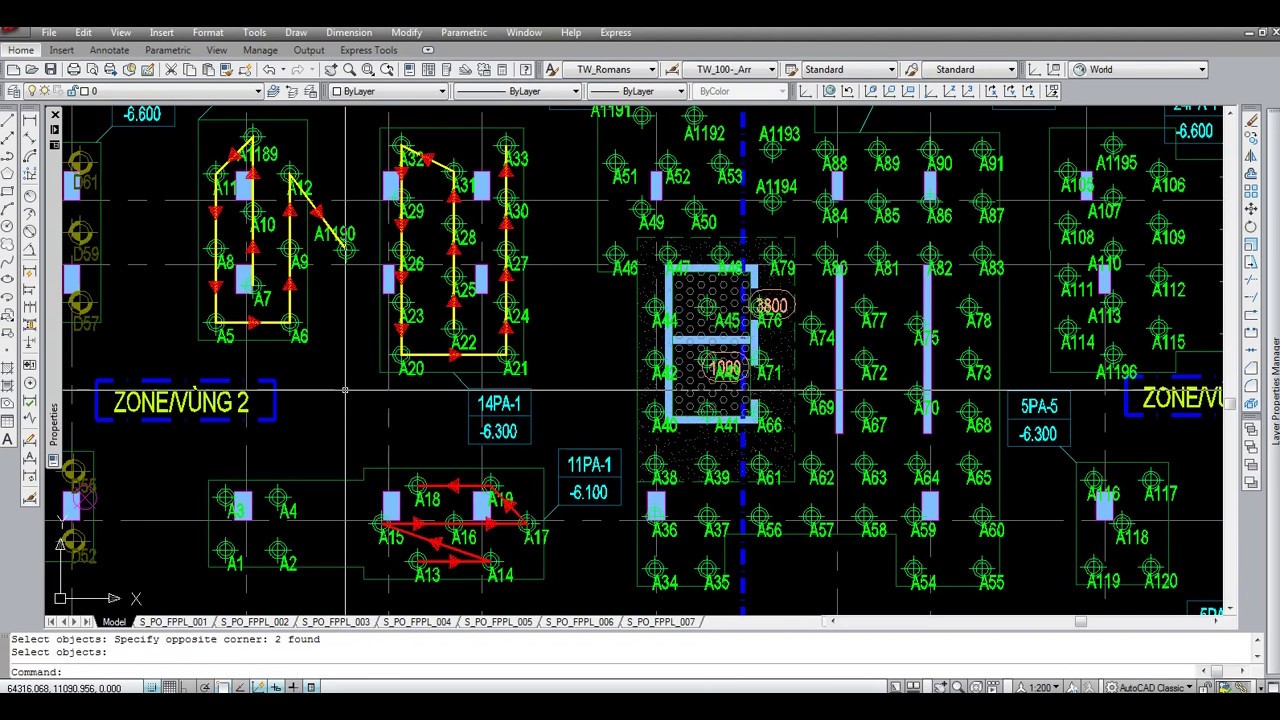
Task: Select the Linear Dimension tool
Action: click(x=30, y=120)
